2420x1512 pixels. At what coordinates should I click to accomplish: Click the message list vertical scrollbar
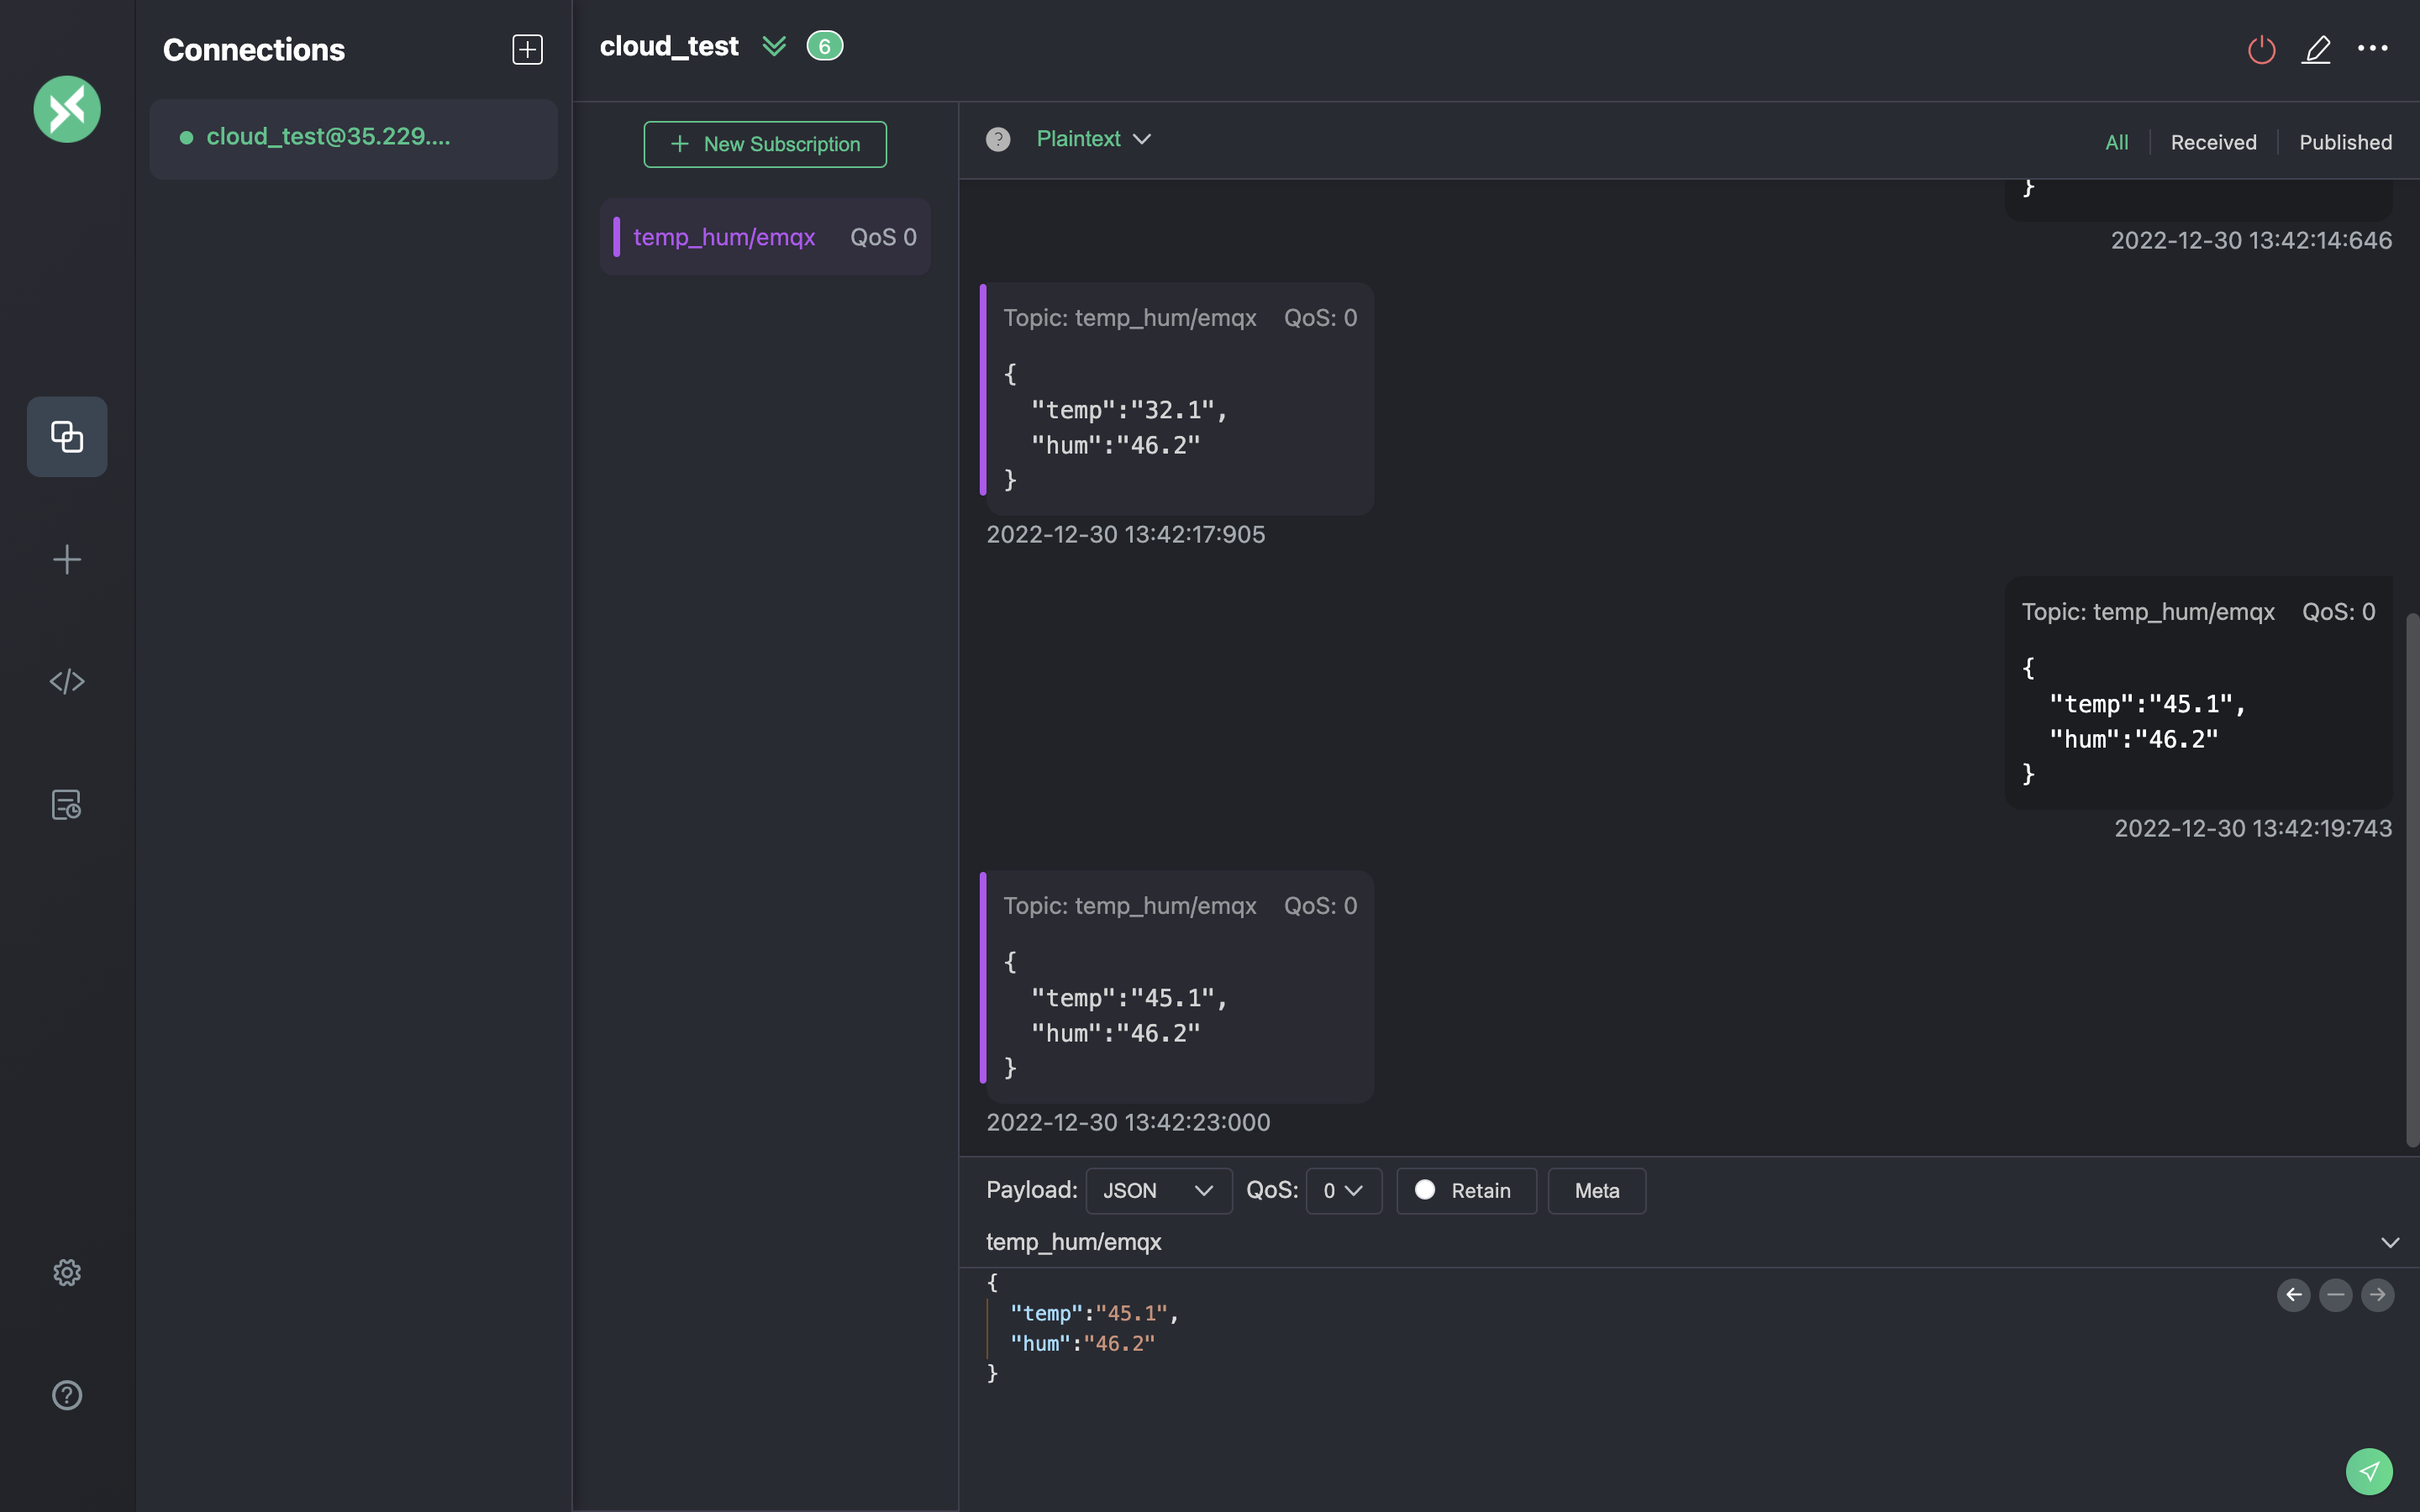(x=2411, y=880)
